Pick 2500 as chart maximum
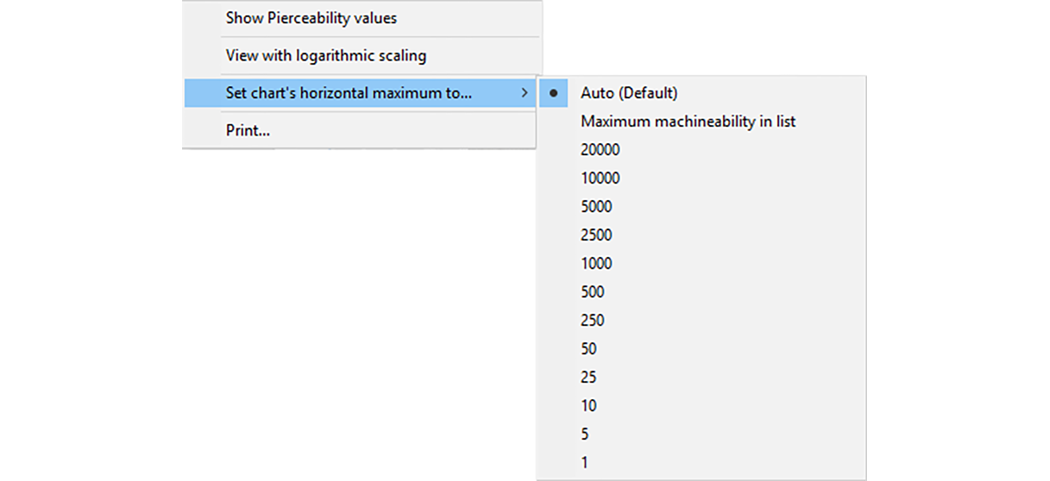The height and width of the screenshot is (481, 1050). [702, 235]
